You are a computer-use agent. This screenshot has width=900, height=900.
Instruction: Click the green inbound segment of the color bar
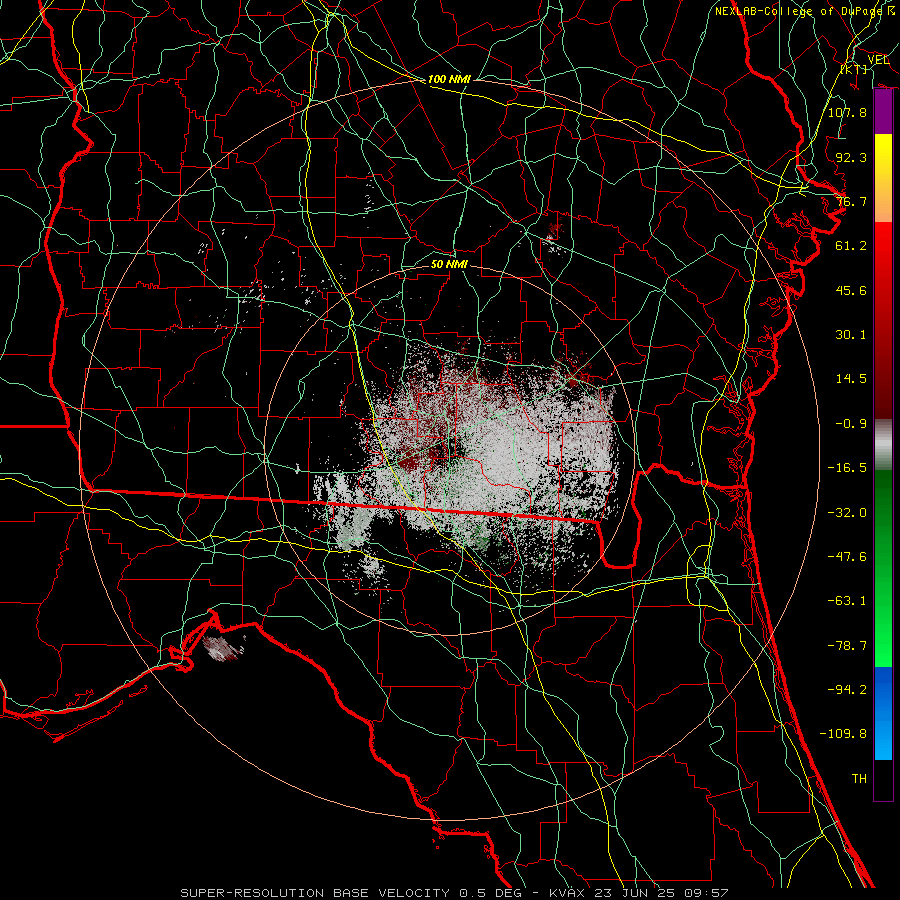point(883,568)
